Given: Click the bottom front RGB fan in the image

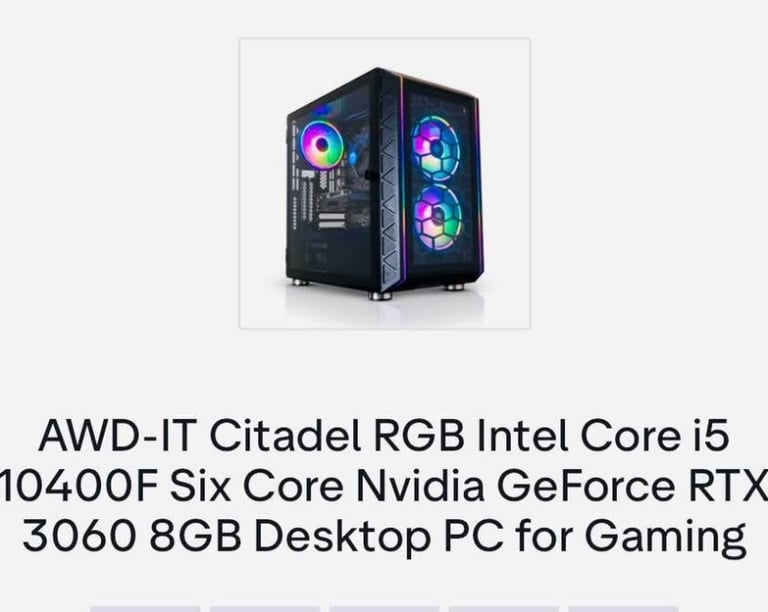Looking at the screenshot, I should (x=437, y=218).
